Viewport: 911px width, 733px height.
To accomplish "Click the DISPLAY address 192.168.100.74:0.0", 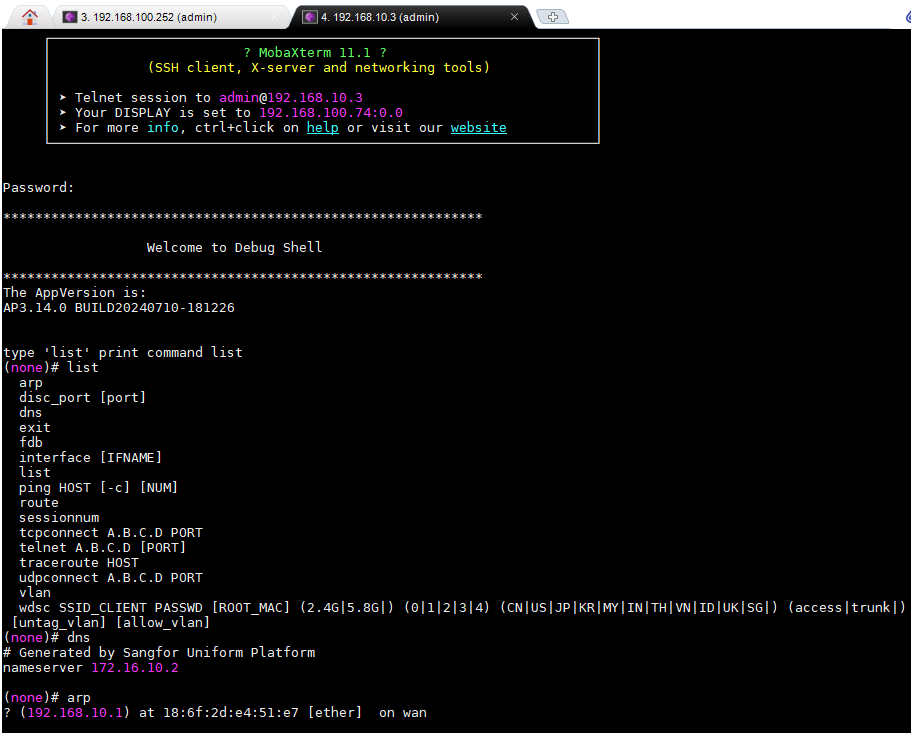I will point(330,113).
